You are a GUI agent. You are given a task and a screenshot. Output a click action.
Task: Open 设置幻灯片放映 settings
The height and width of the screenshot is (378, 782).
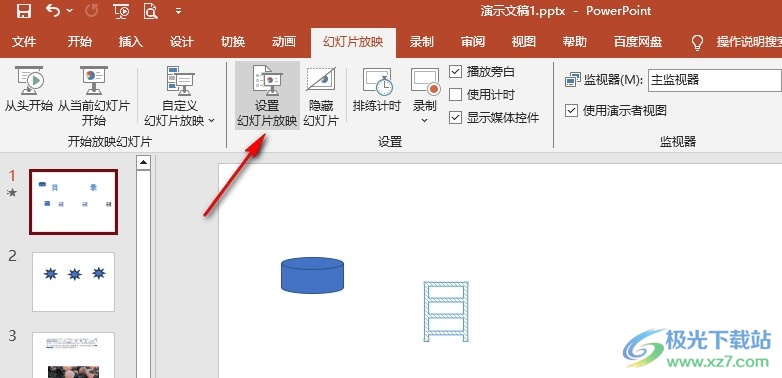pyautogui.click(x=267, y=96)
